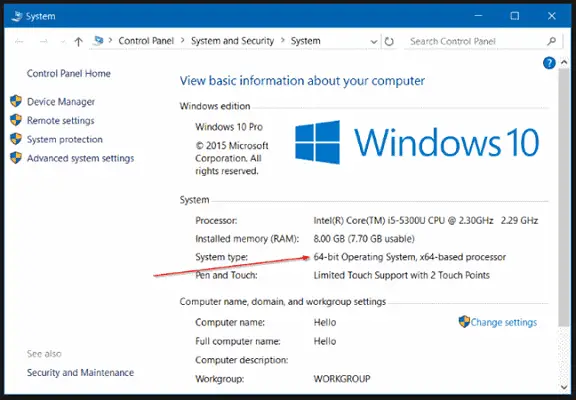This screenshot has width=576, height=400.
Task: Open Security and Maintenance link
Action: [x=80, y=372]
